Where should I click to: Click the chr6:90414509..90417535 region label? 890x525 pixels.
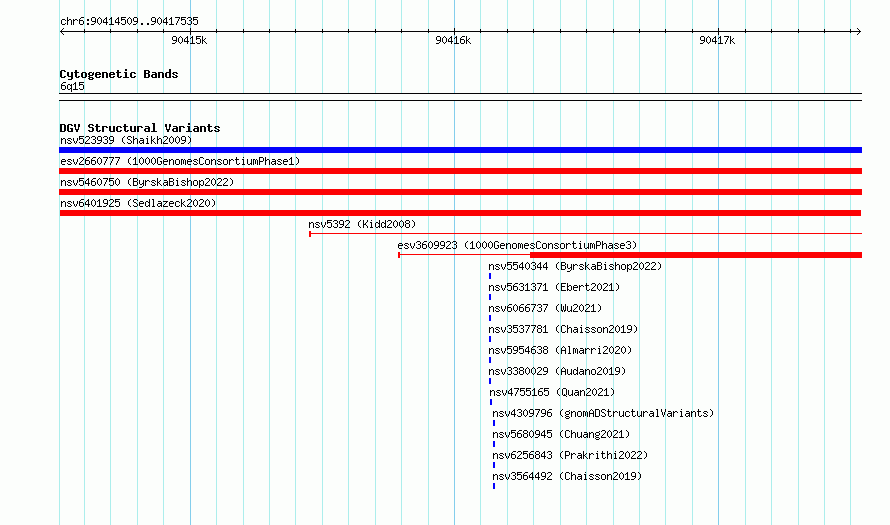click(129, 21)
